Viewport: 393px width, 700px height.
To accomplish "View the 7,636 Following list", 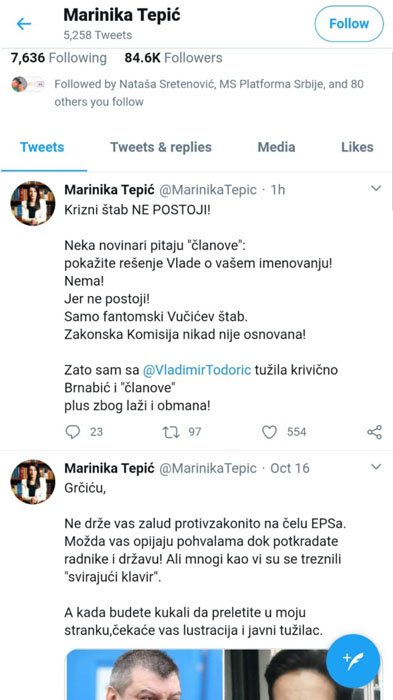I will coord(59,58).
